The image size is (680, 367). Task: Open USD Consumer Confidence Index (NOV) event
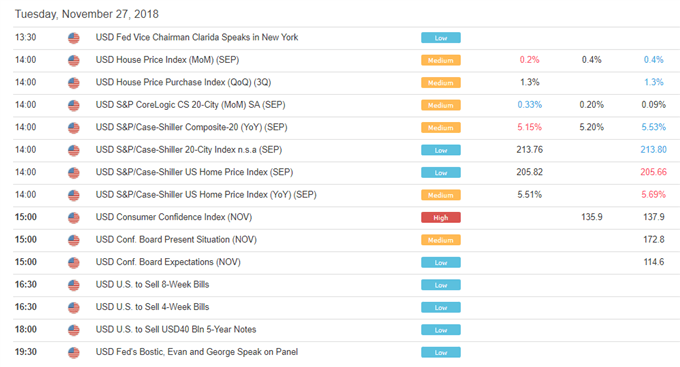point(173,217)
